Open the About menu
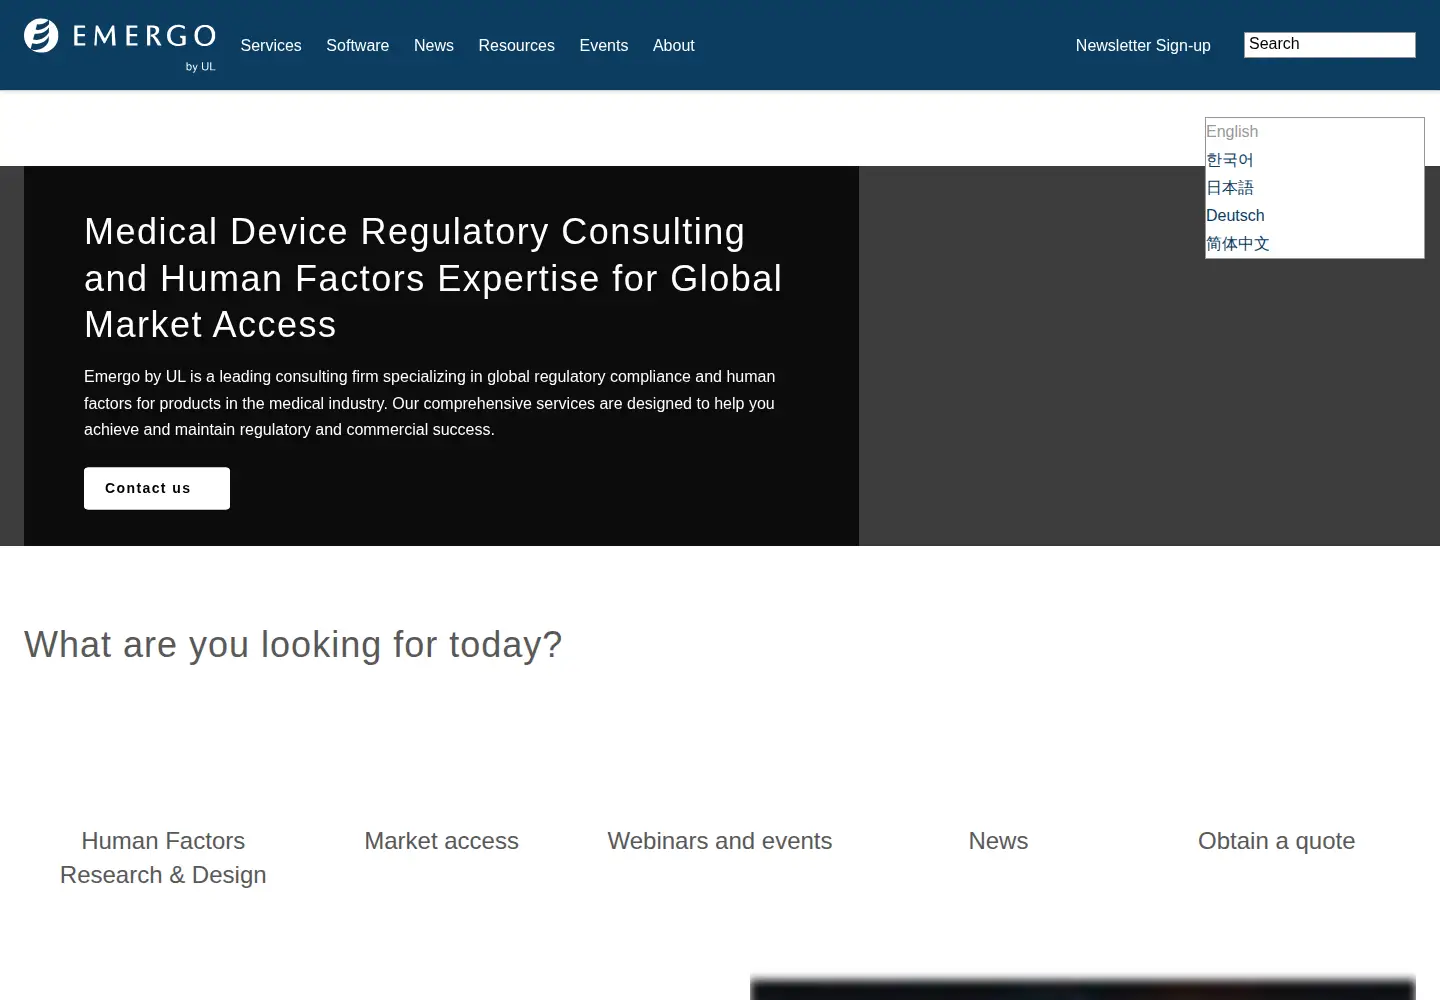Image resolution: width=1440 pixels, height=1000 pixels. [674, 46]
